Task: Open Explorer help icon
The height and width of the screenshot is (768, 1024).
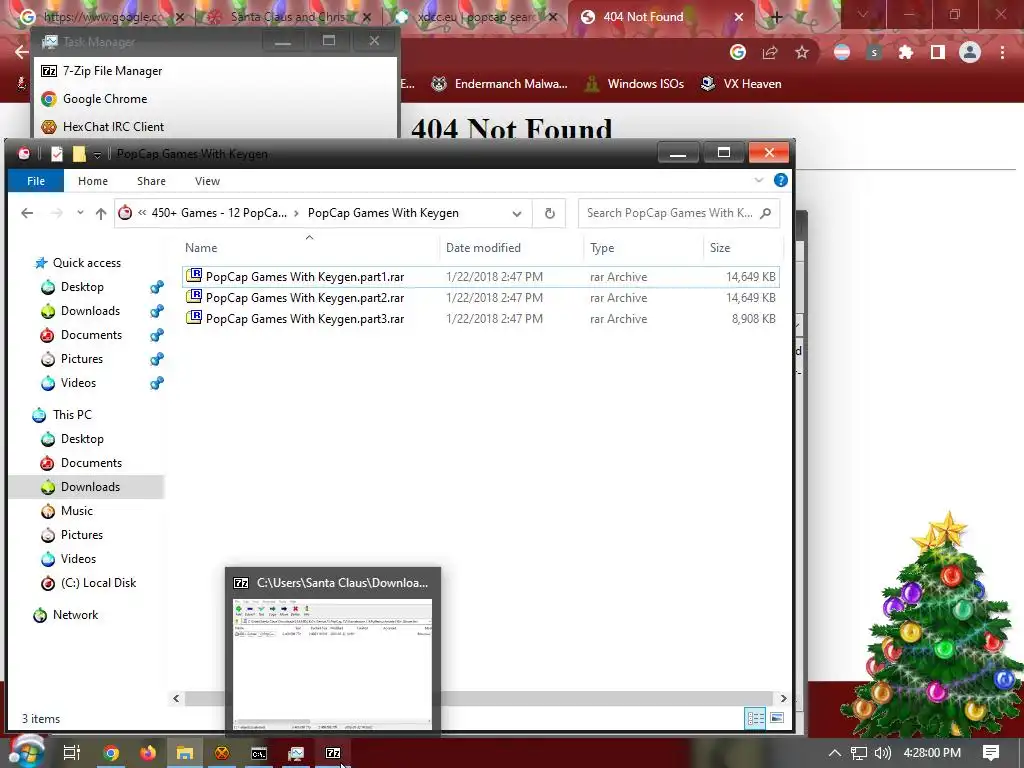Action: (780, 180)
